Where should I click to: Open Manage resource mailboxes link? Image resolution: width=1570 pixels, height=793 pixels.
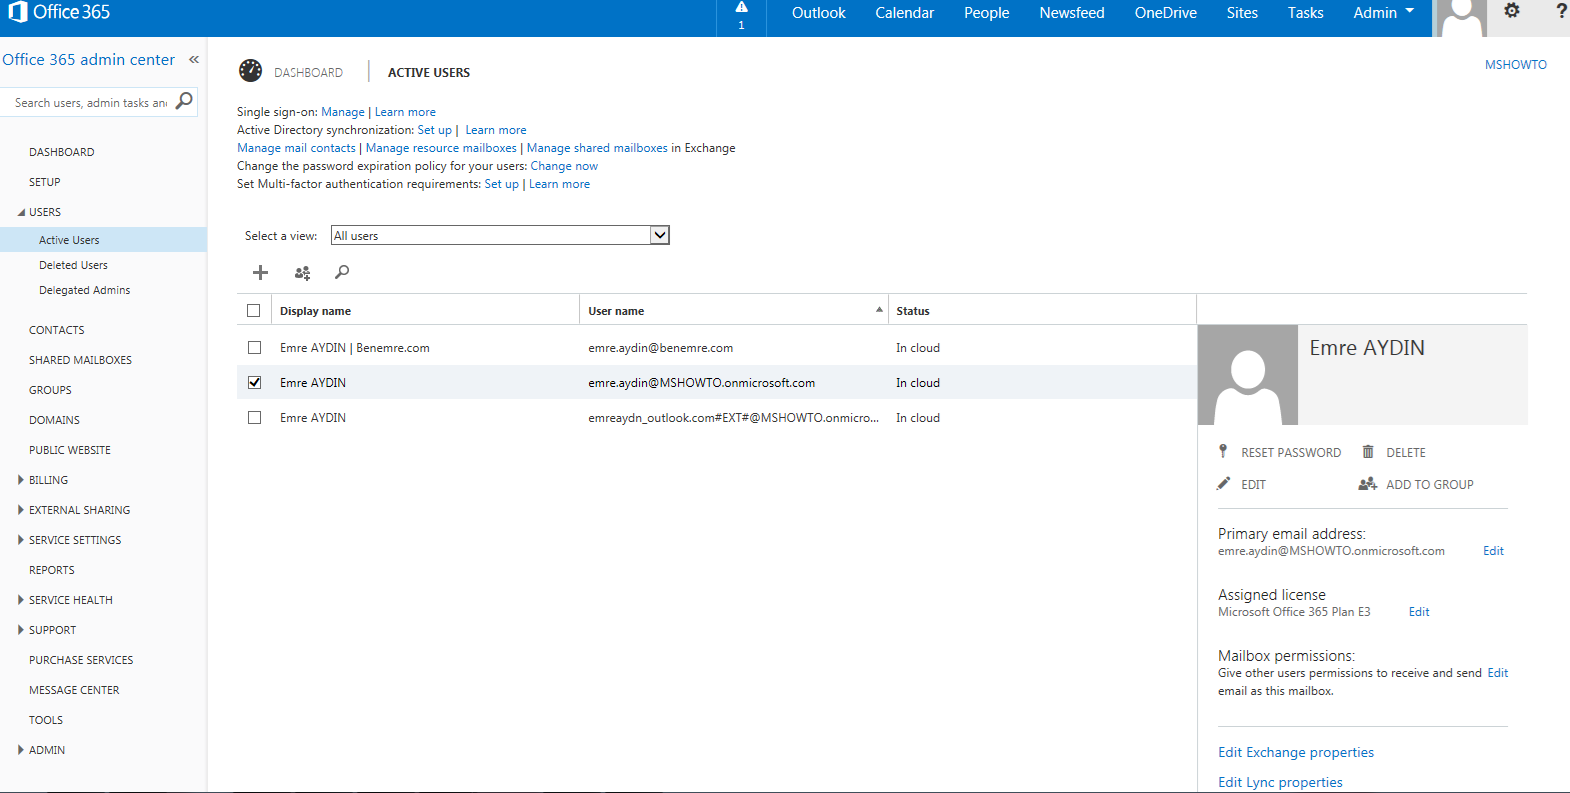441,148
